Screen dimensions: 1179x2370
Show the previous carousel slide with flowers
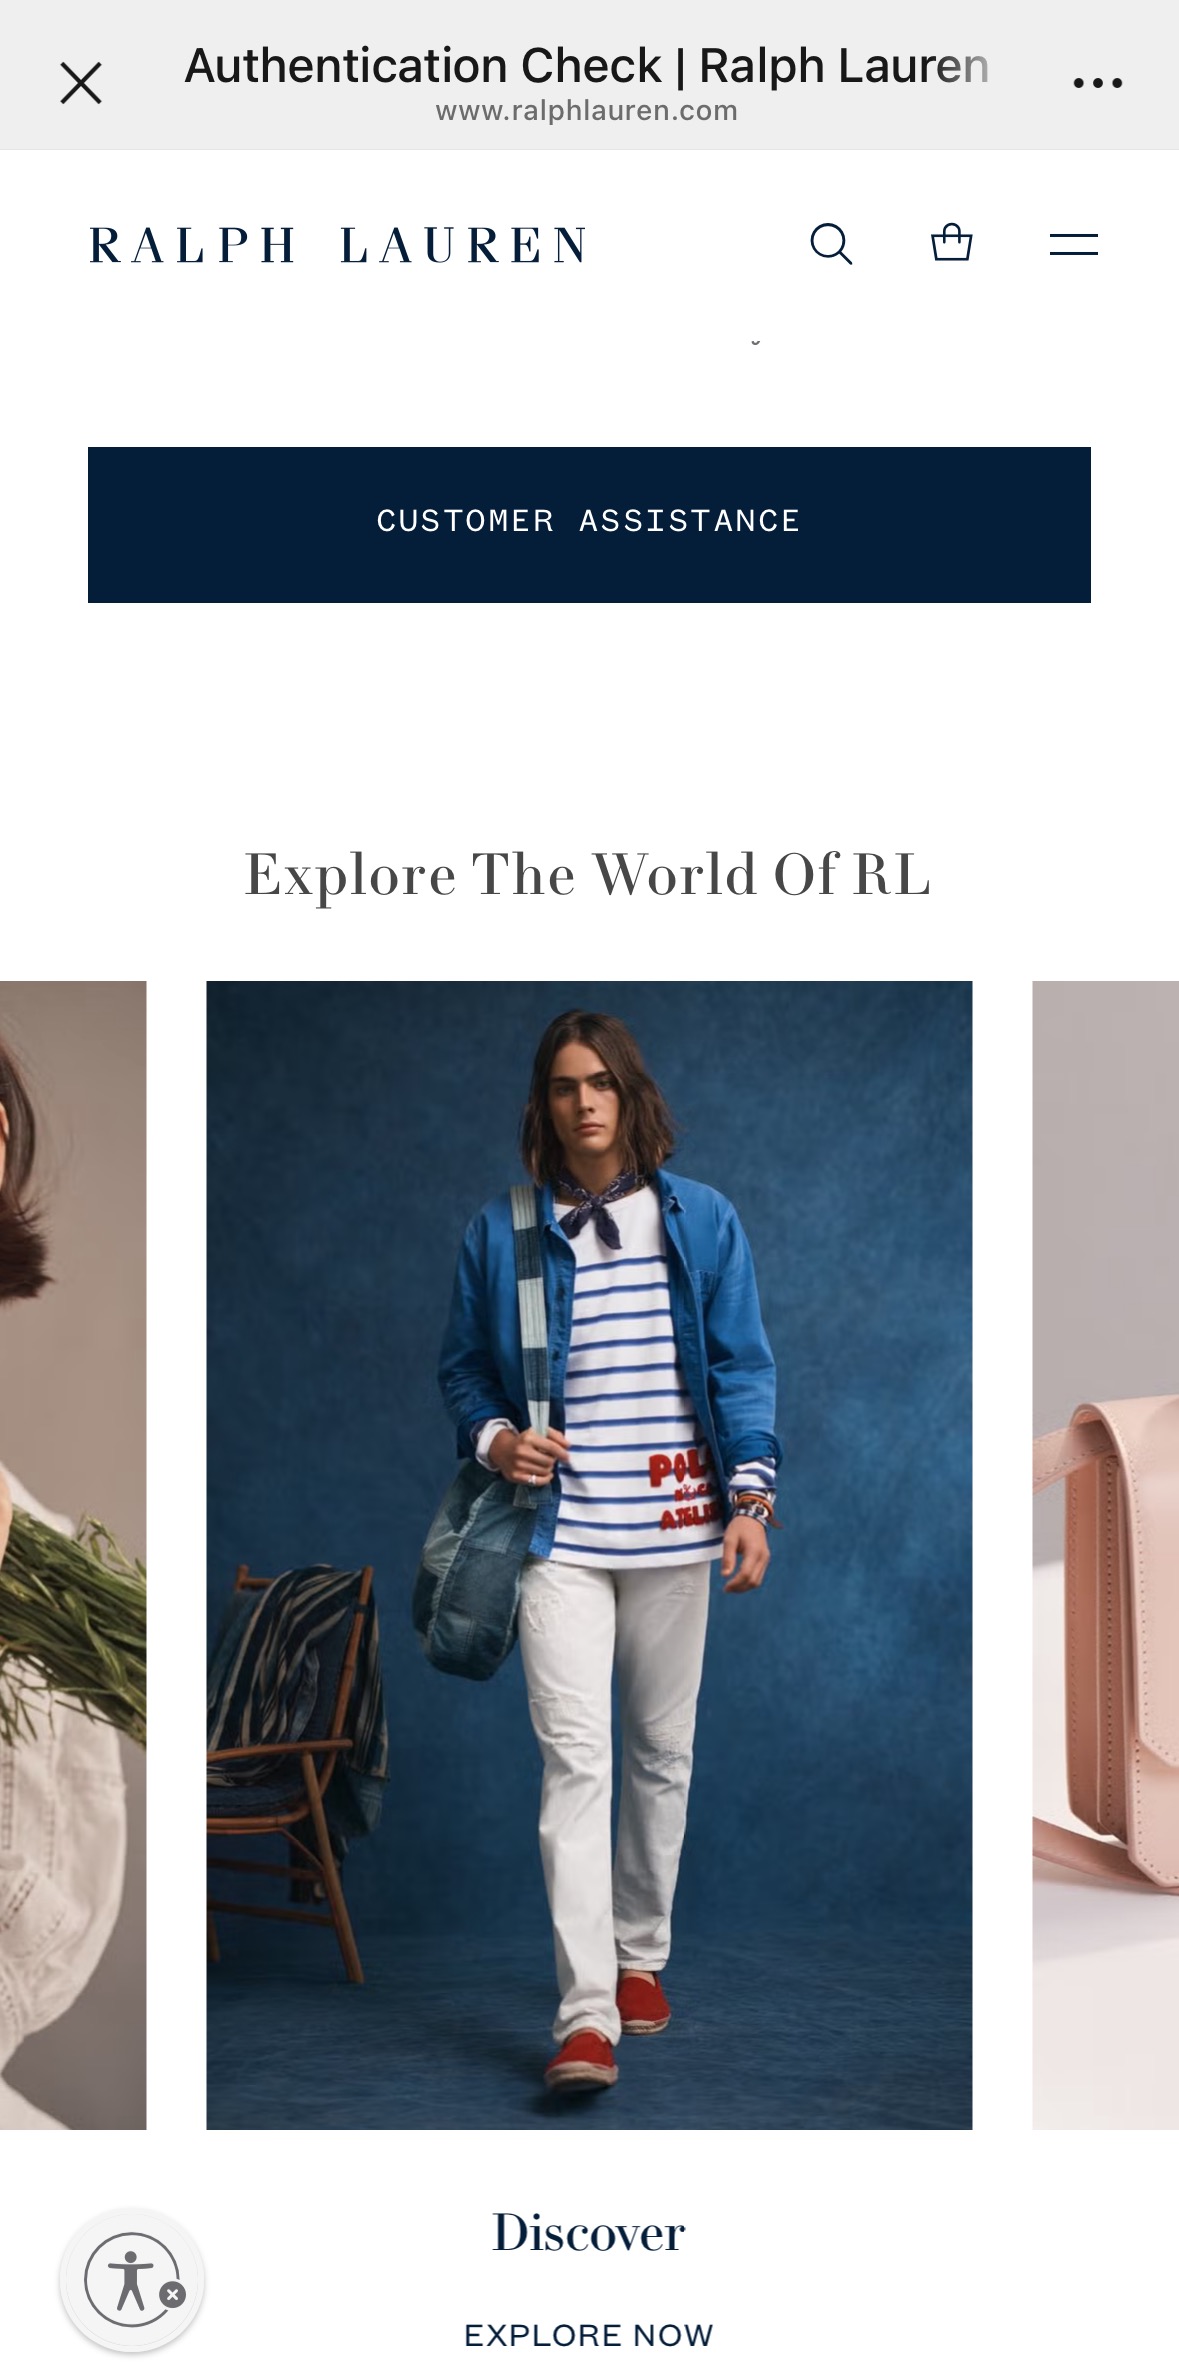coord(73,1555)
